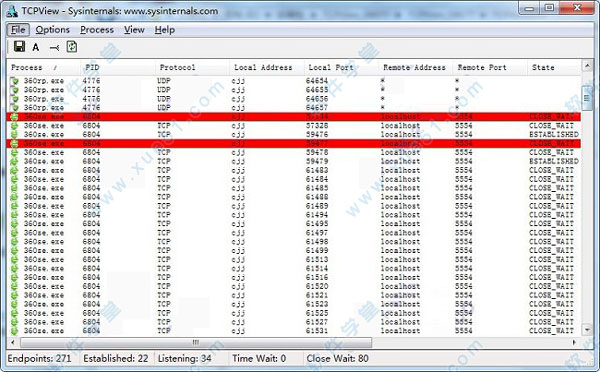Click the 360rp.exe icon for port 64654
The height and width of the screenshot is (372, 600).
(15, 81)
